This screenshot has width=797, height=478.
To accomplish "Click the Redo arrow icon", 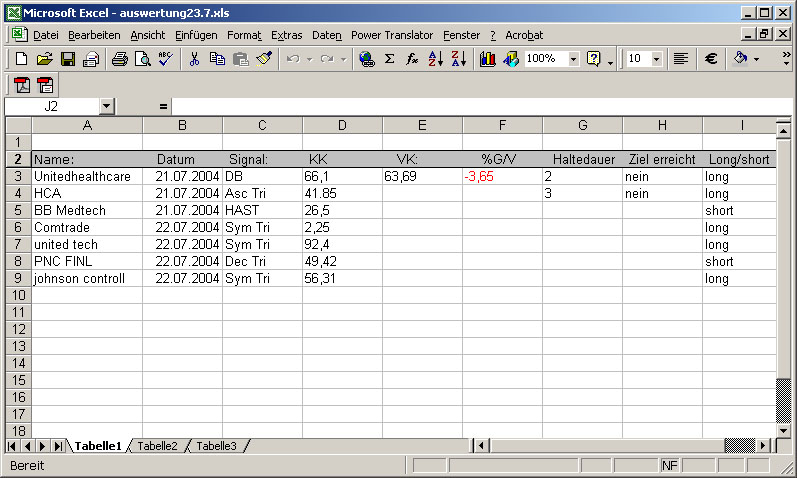I will tap(327, 59).
